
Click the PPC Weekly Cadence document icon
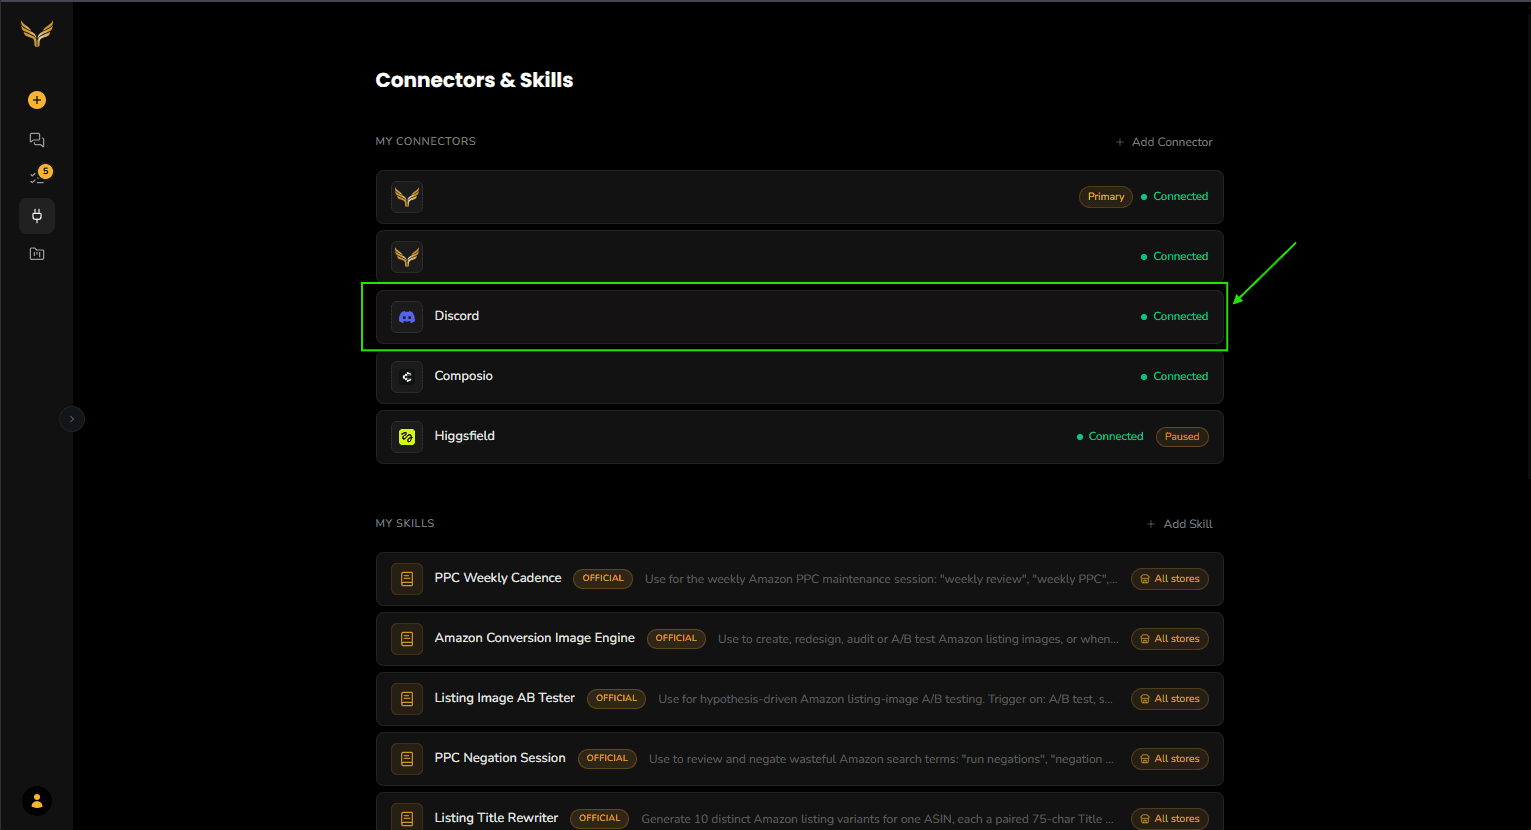(x=407, y=579)
